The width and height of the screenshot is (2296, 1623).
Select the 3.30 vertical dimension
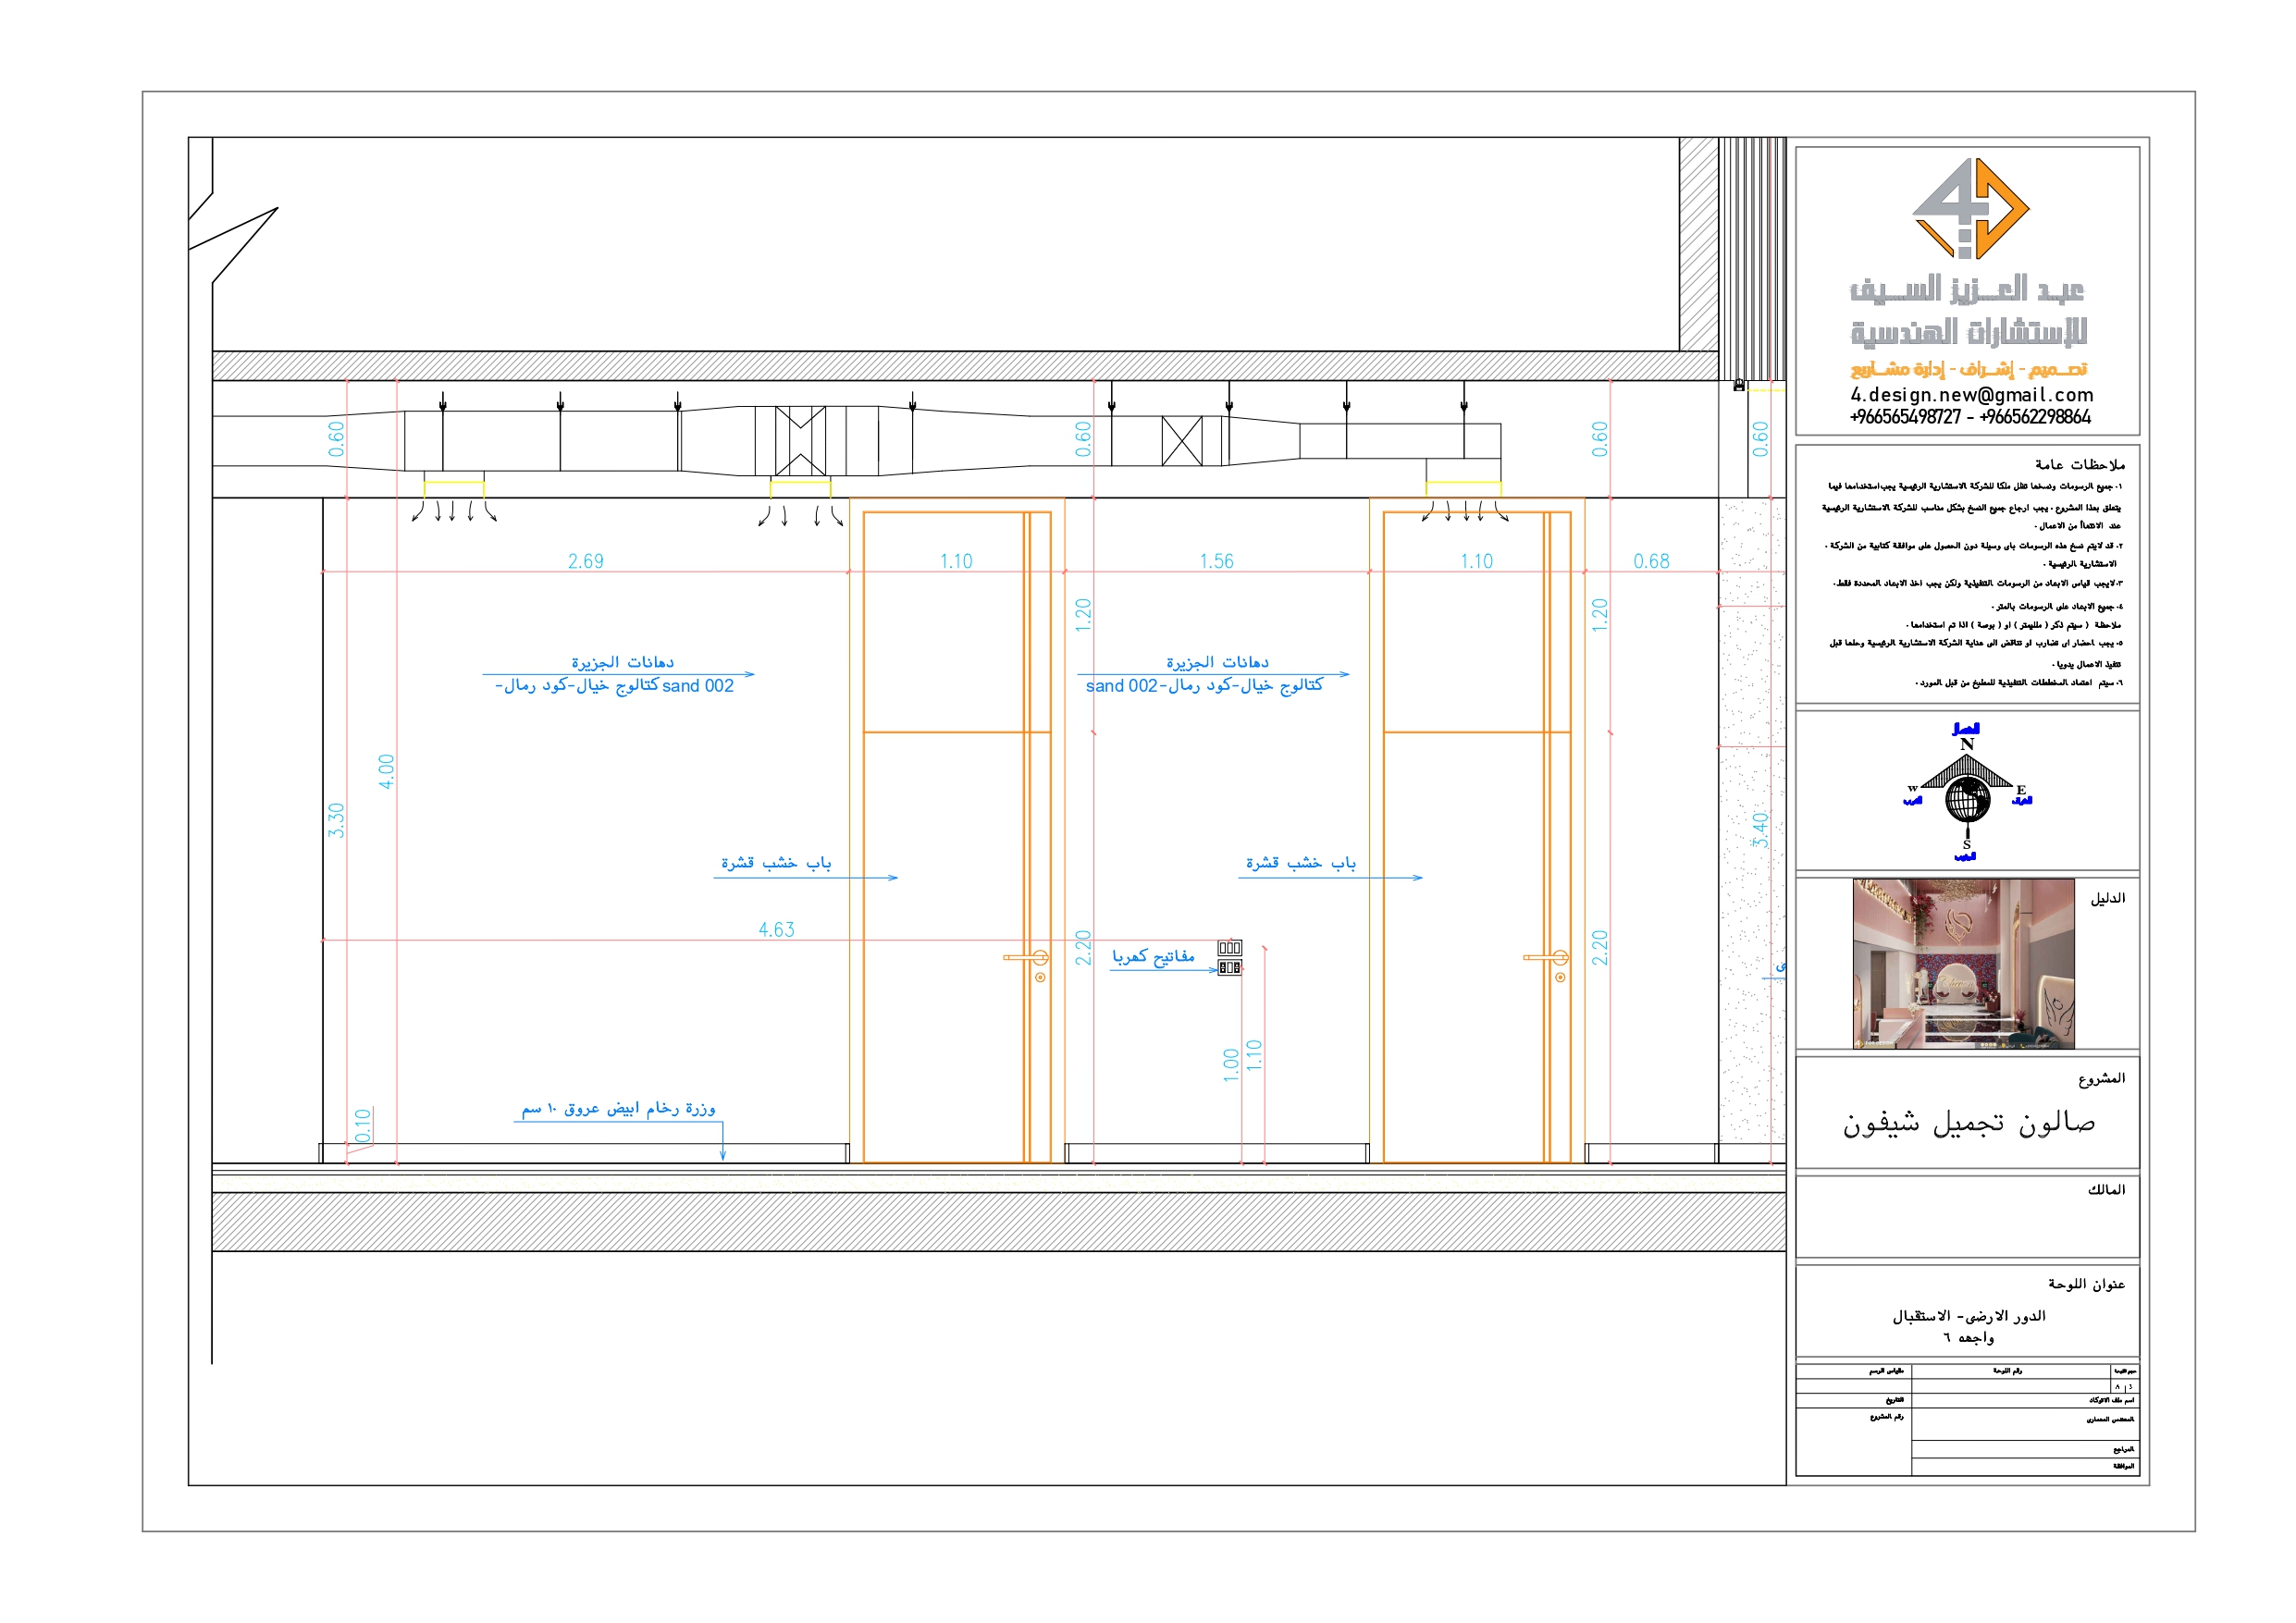(336, 820)
